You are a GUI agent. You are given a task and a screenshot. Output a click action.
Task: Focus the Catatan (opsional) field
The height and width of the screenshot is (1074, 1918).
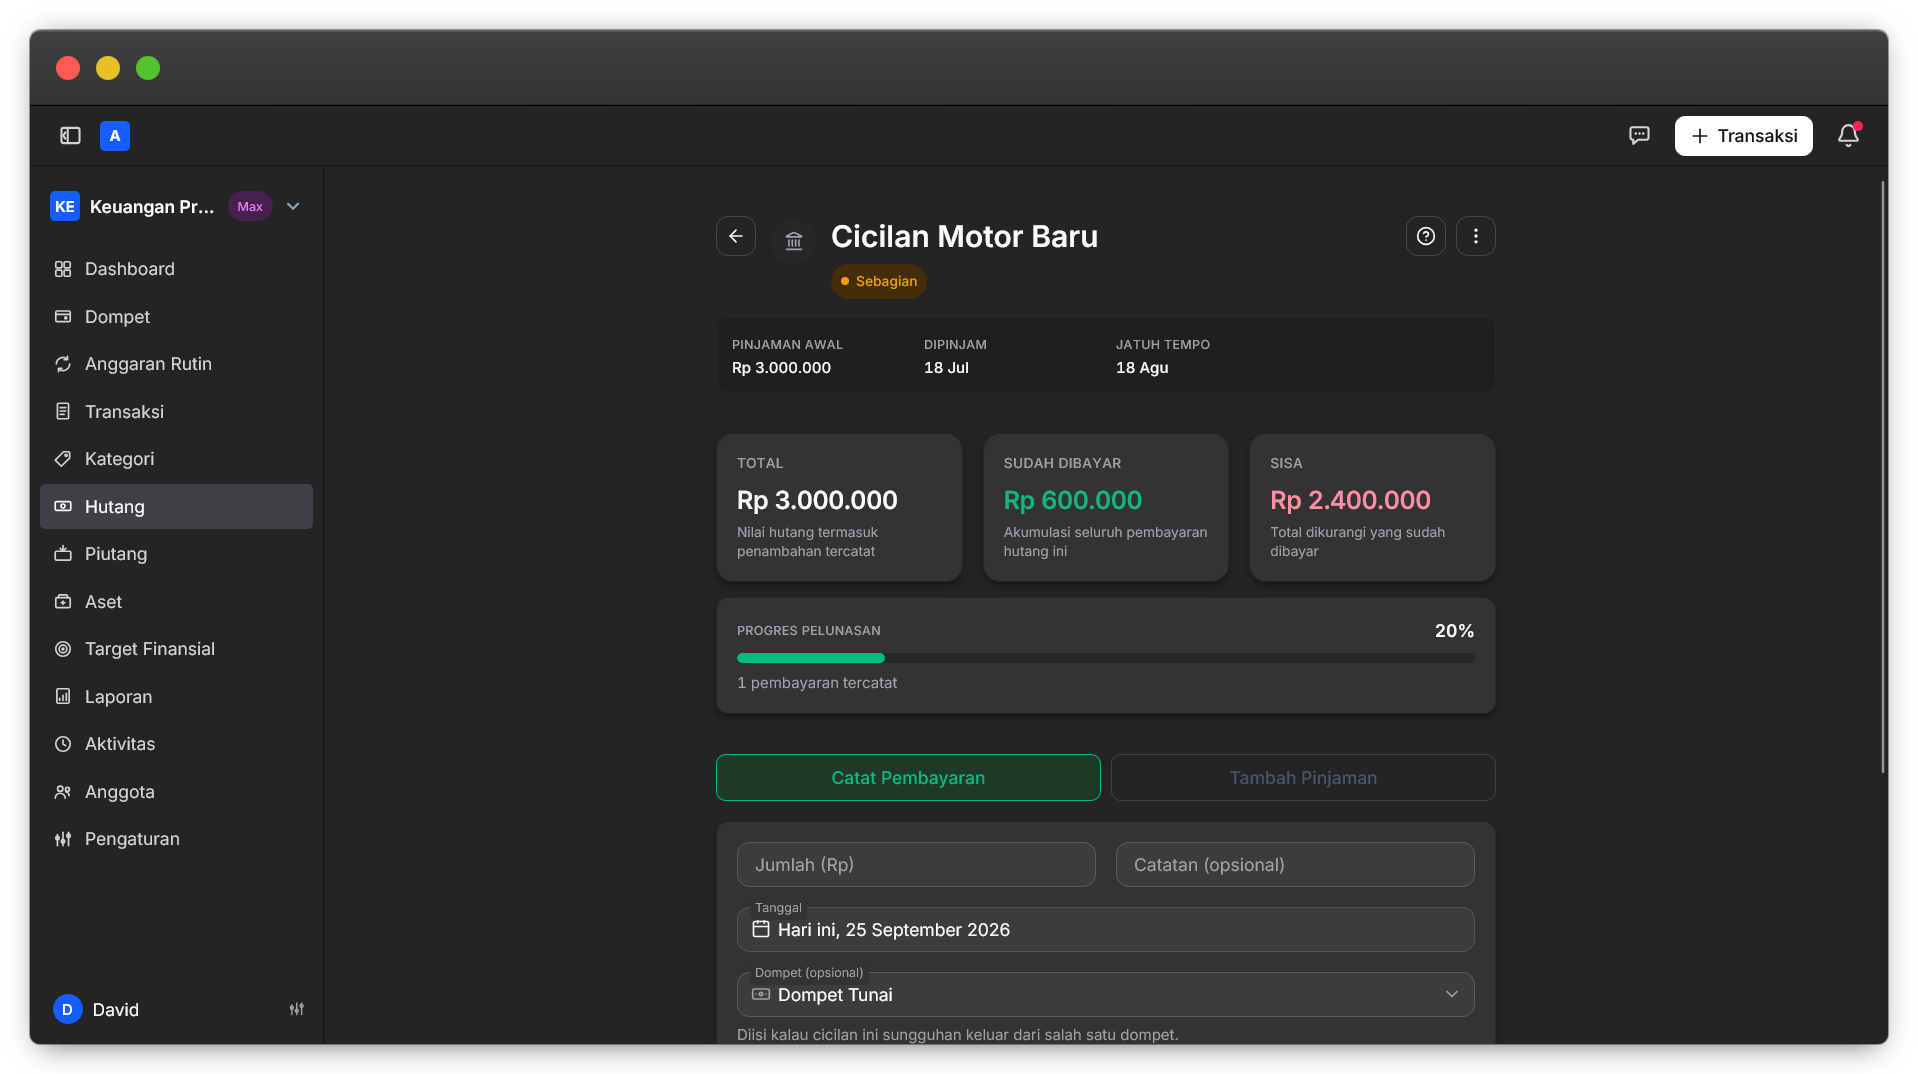pos(1295,864)
